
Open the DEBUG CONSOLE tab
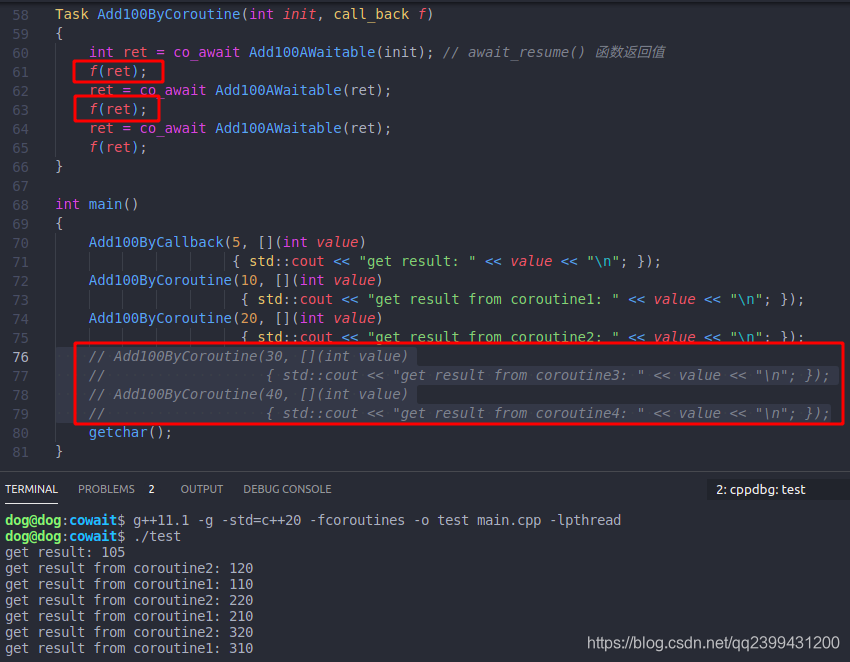click(x=287, y=489)
